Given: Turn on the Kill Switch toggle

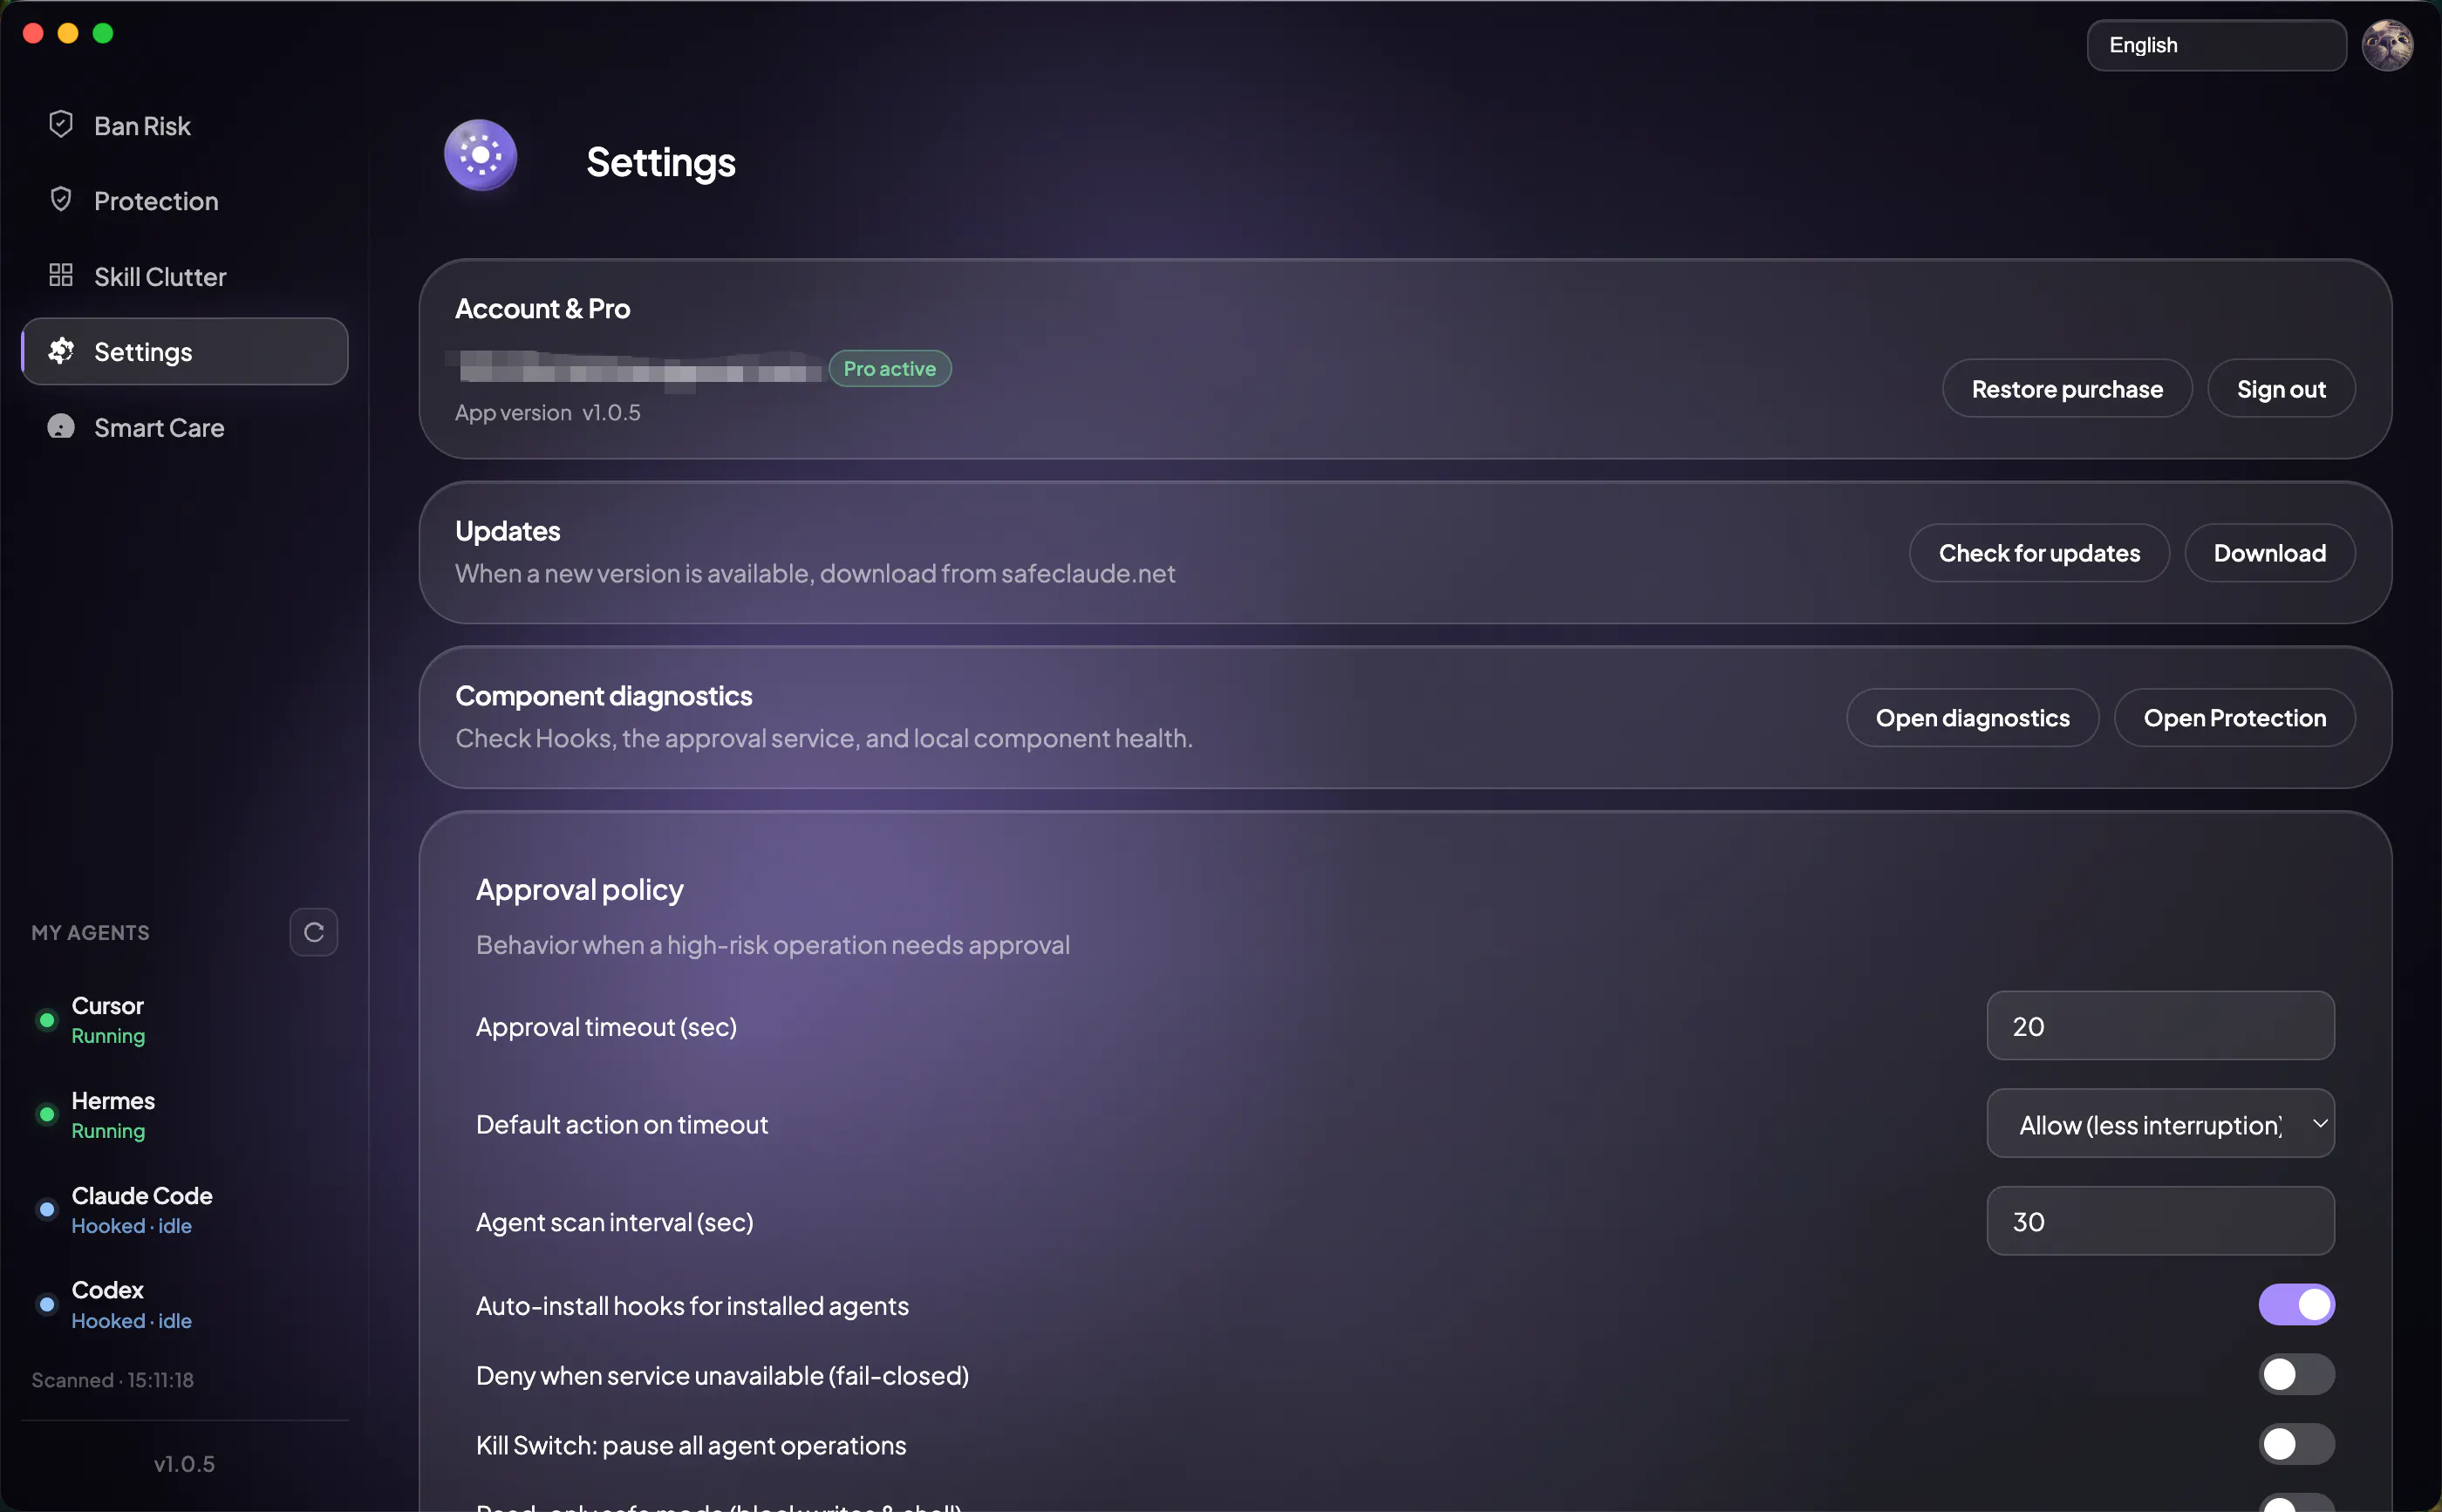Looking at the screenshot, I should 2296,1444.
